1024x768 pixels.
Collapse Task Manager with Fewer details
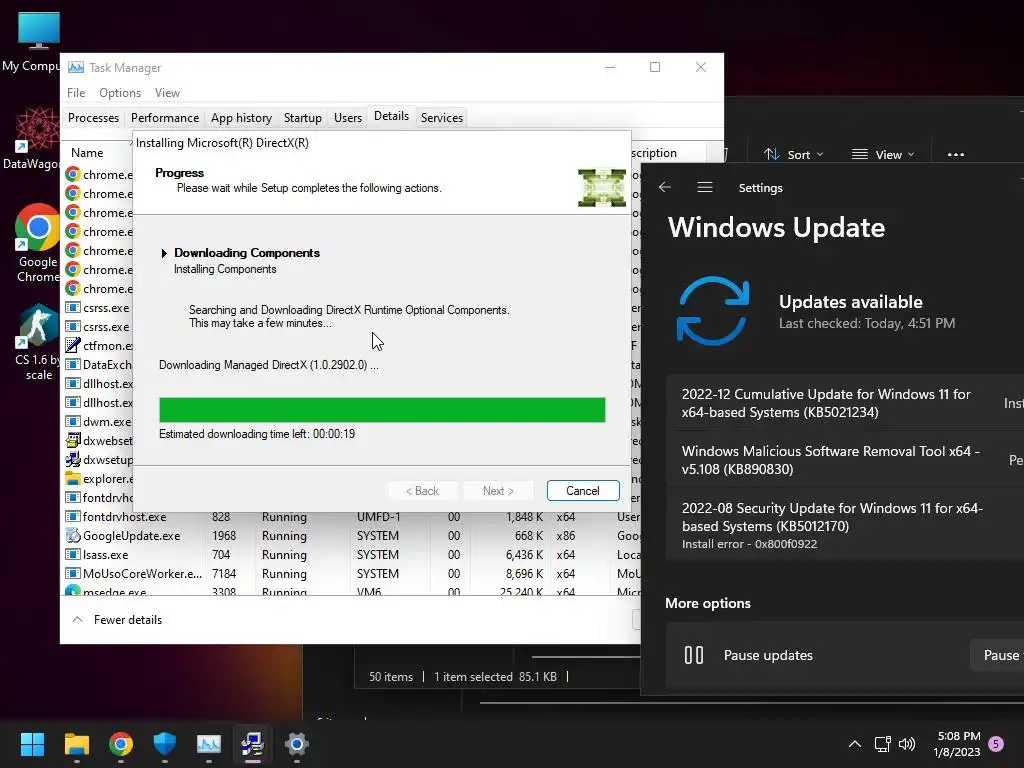tap(117, 620)
